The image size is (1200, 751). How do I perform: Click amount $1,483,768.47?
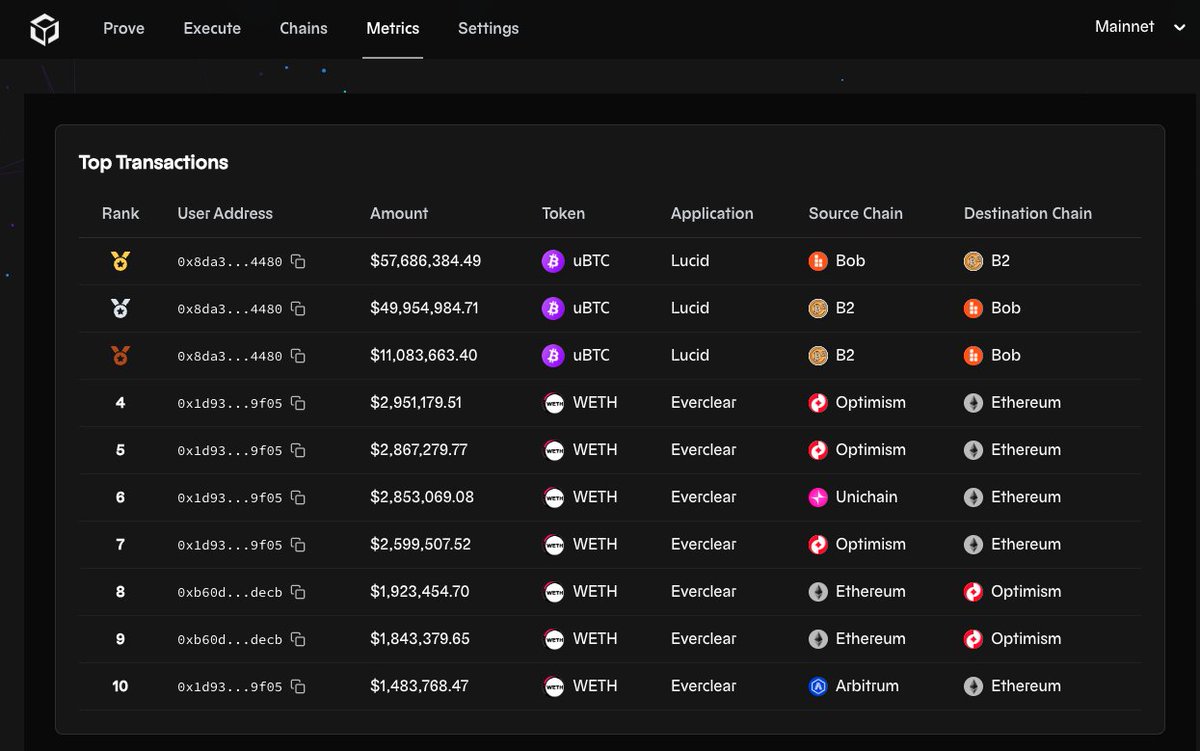[x=419, y=686]
